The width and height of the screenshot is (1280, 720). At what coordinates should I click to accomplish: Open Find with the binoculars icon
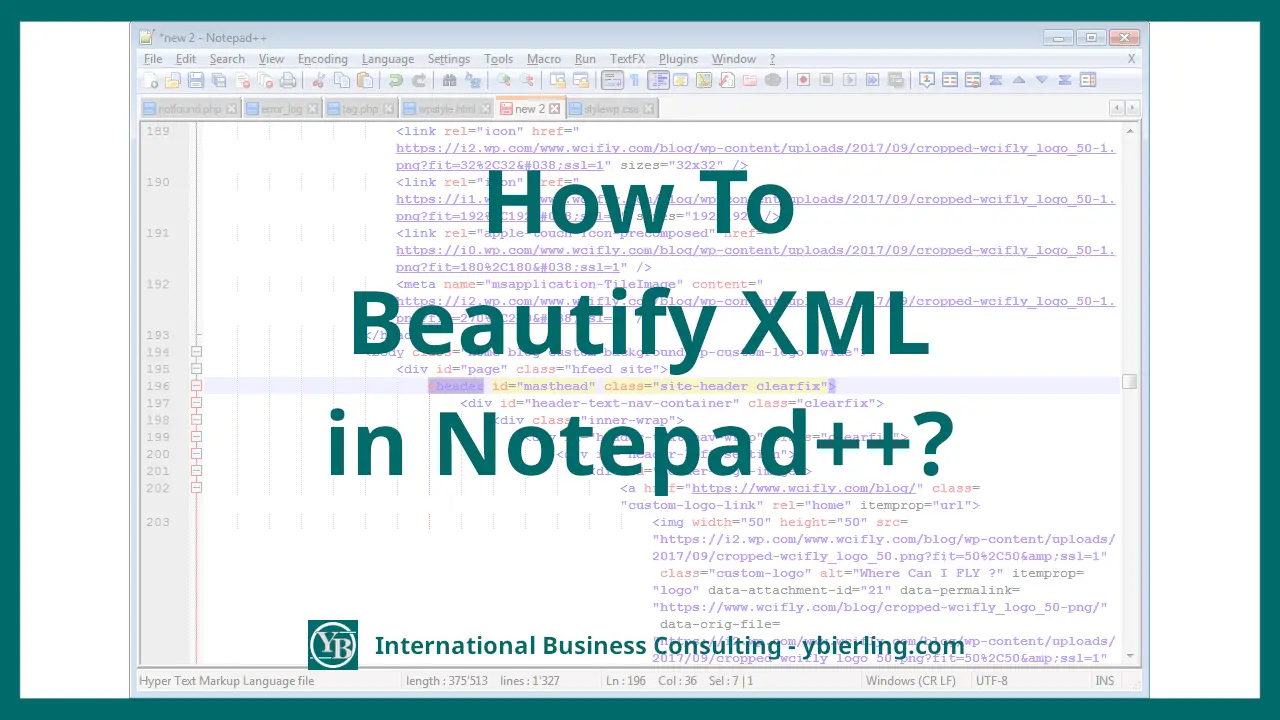pos(449,80)
